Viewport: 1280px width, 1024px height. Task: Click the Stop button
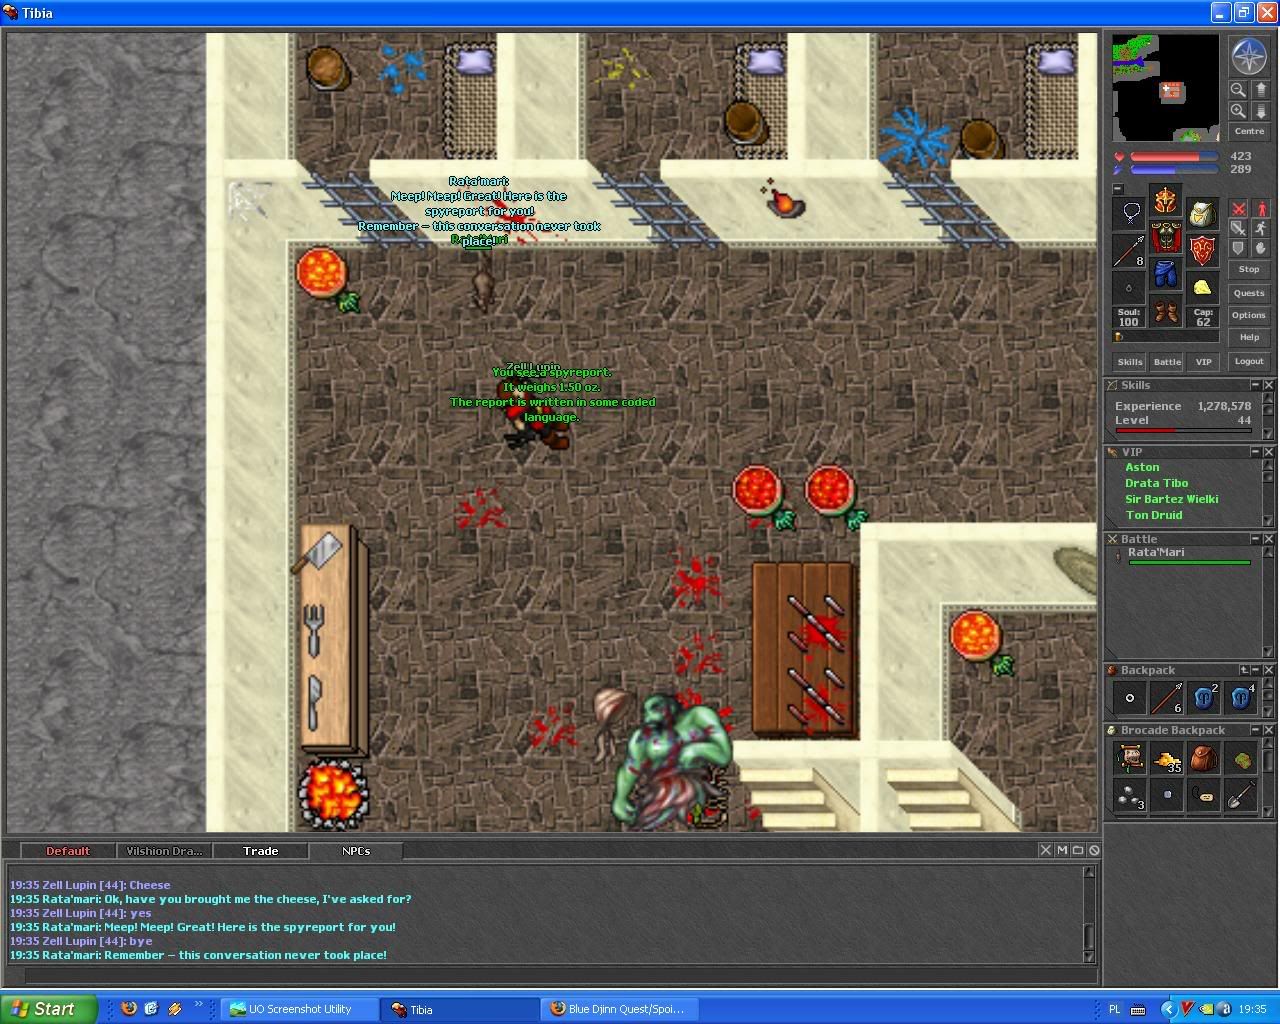[1249, 270]
